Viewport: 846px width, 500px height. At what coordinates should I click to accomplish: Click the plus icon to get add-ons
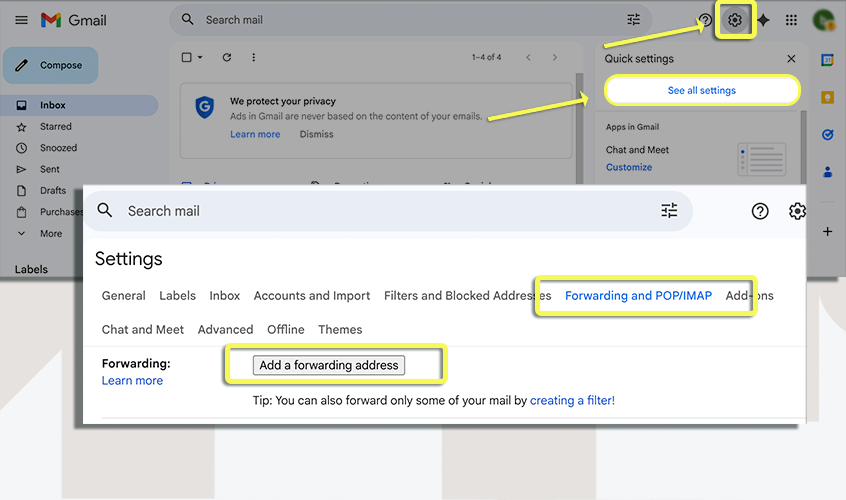[827, 232]
